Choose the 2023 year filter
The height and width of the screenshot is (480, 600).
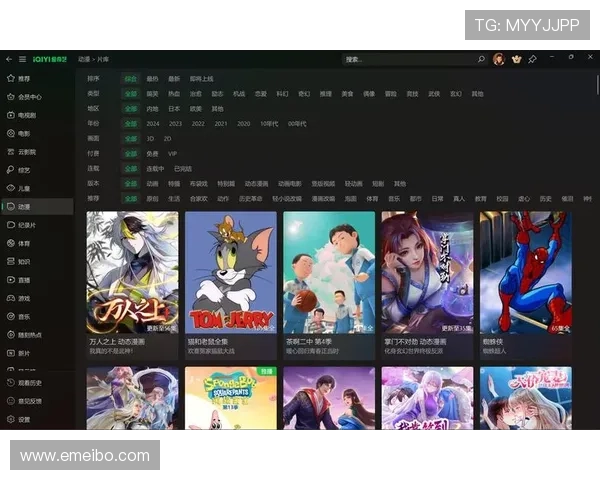pos(175,123)
